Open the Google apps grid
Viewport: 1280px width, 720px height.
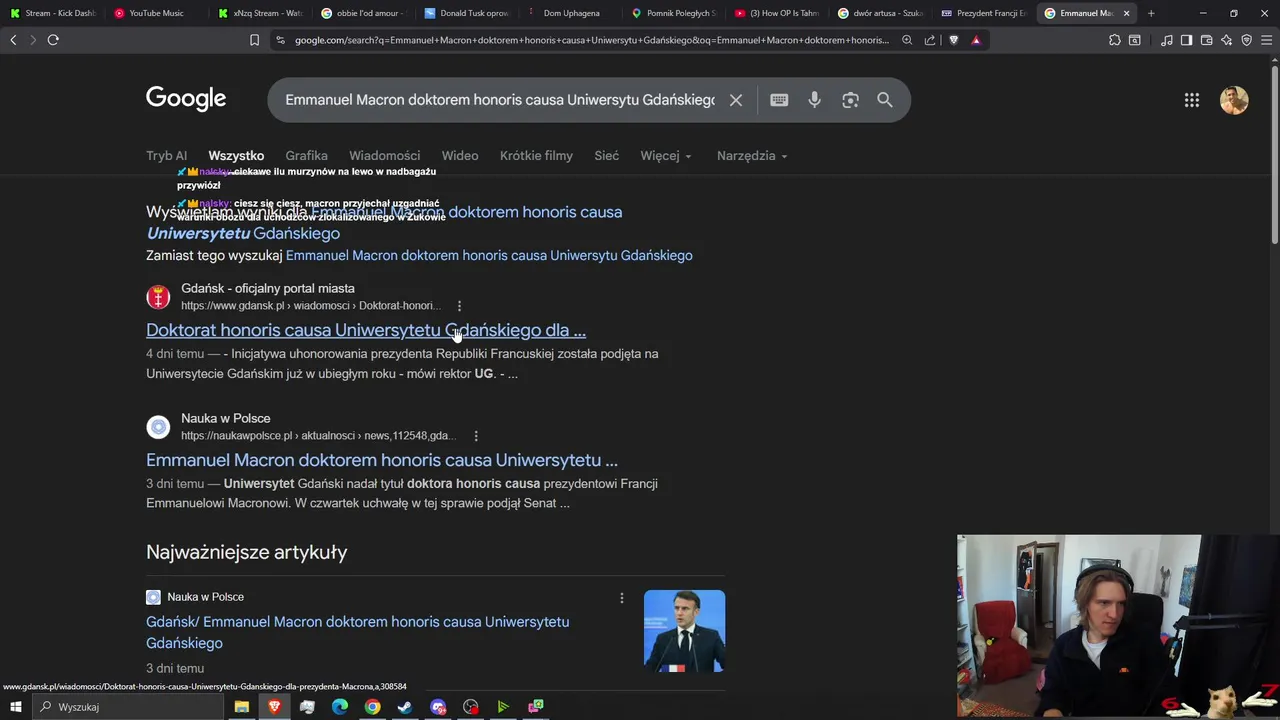coord(1192,100)
